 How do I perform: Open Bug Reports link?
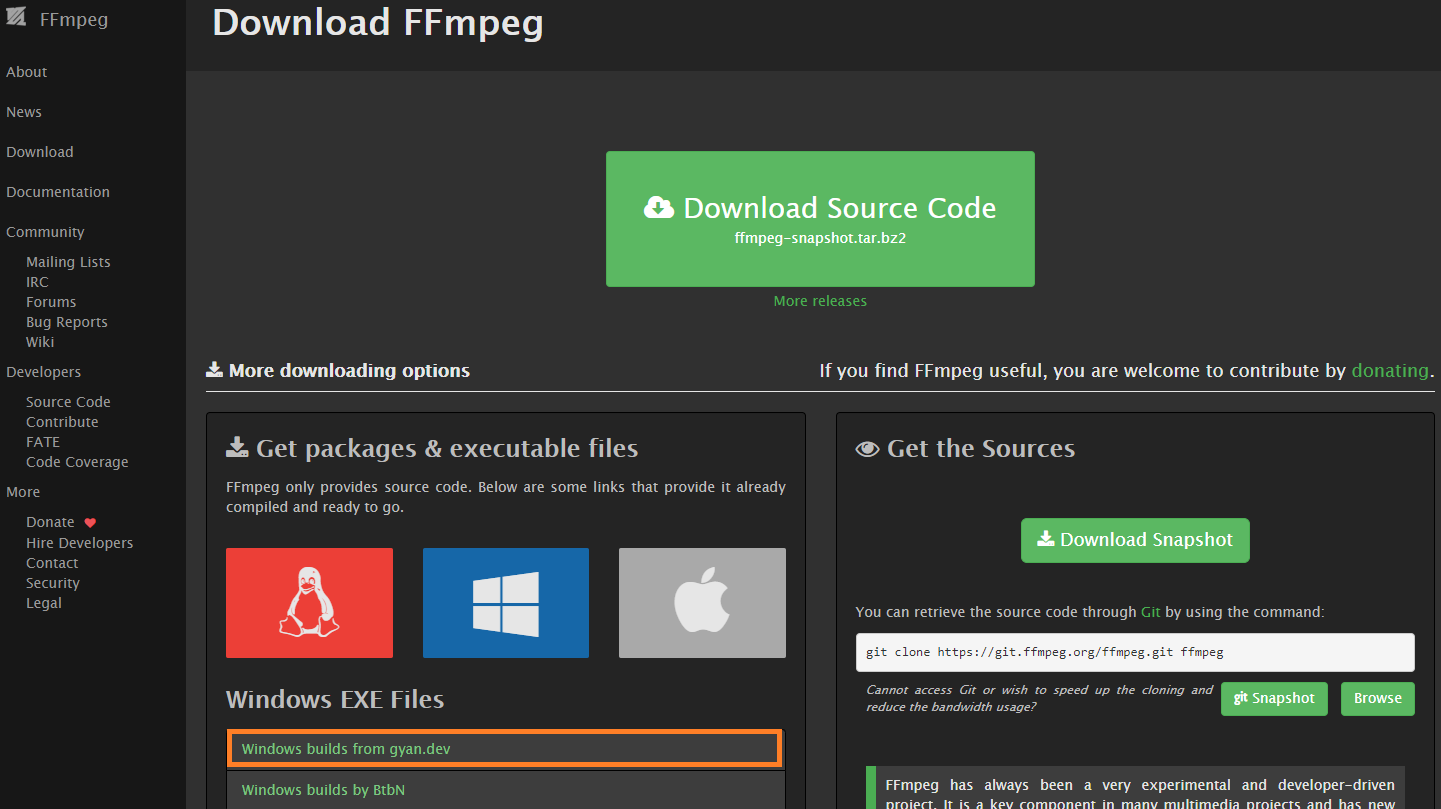click(x=67, y=322)
